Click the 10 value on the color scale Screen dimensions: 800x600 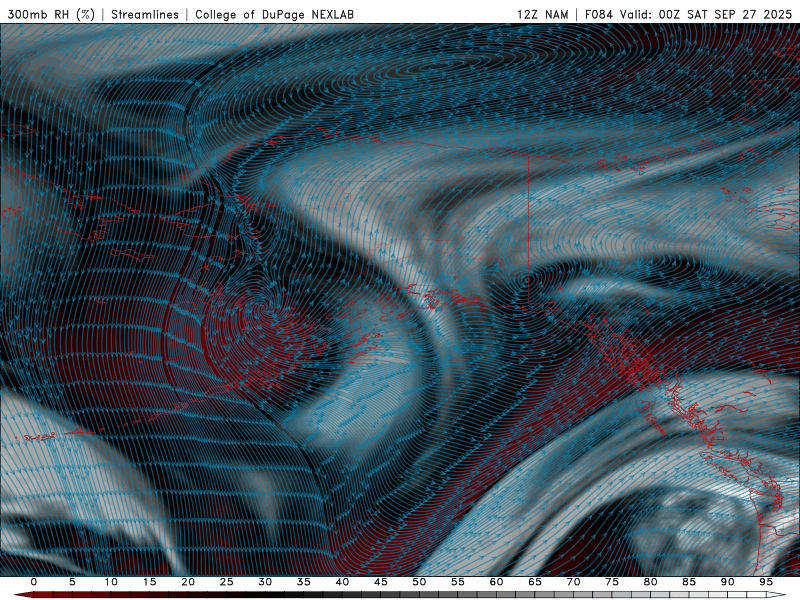pyautogui.click(x=111, y=582)
